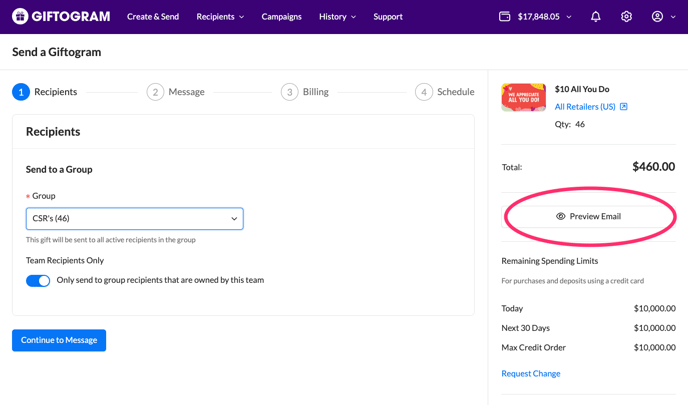Jump to the Billing step

(x=305, y=92)
